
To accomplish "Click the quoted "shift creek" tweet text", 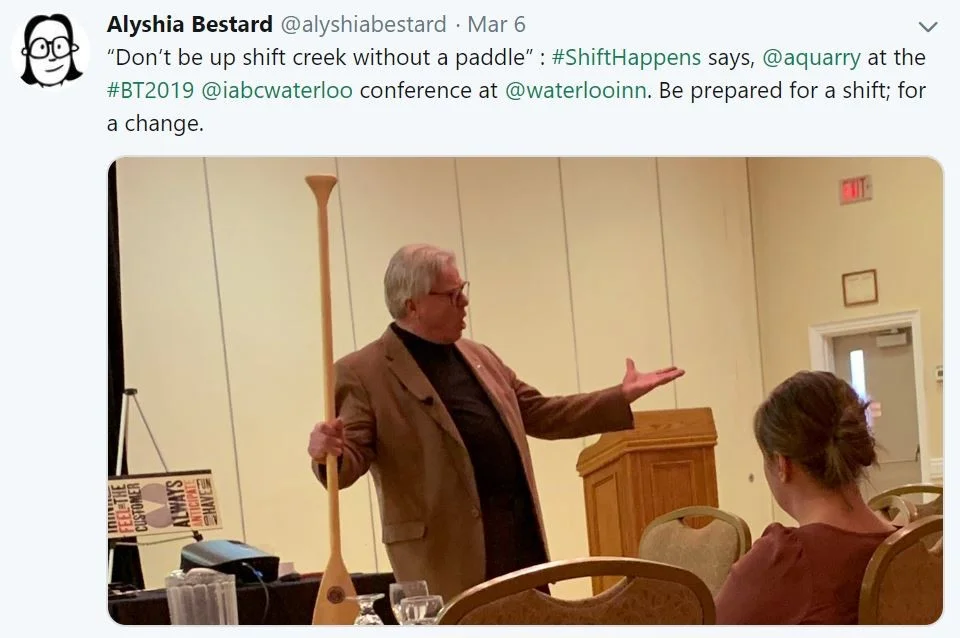I will (316, 58).
